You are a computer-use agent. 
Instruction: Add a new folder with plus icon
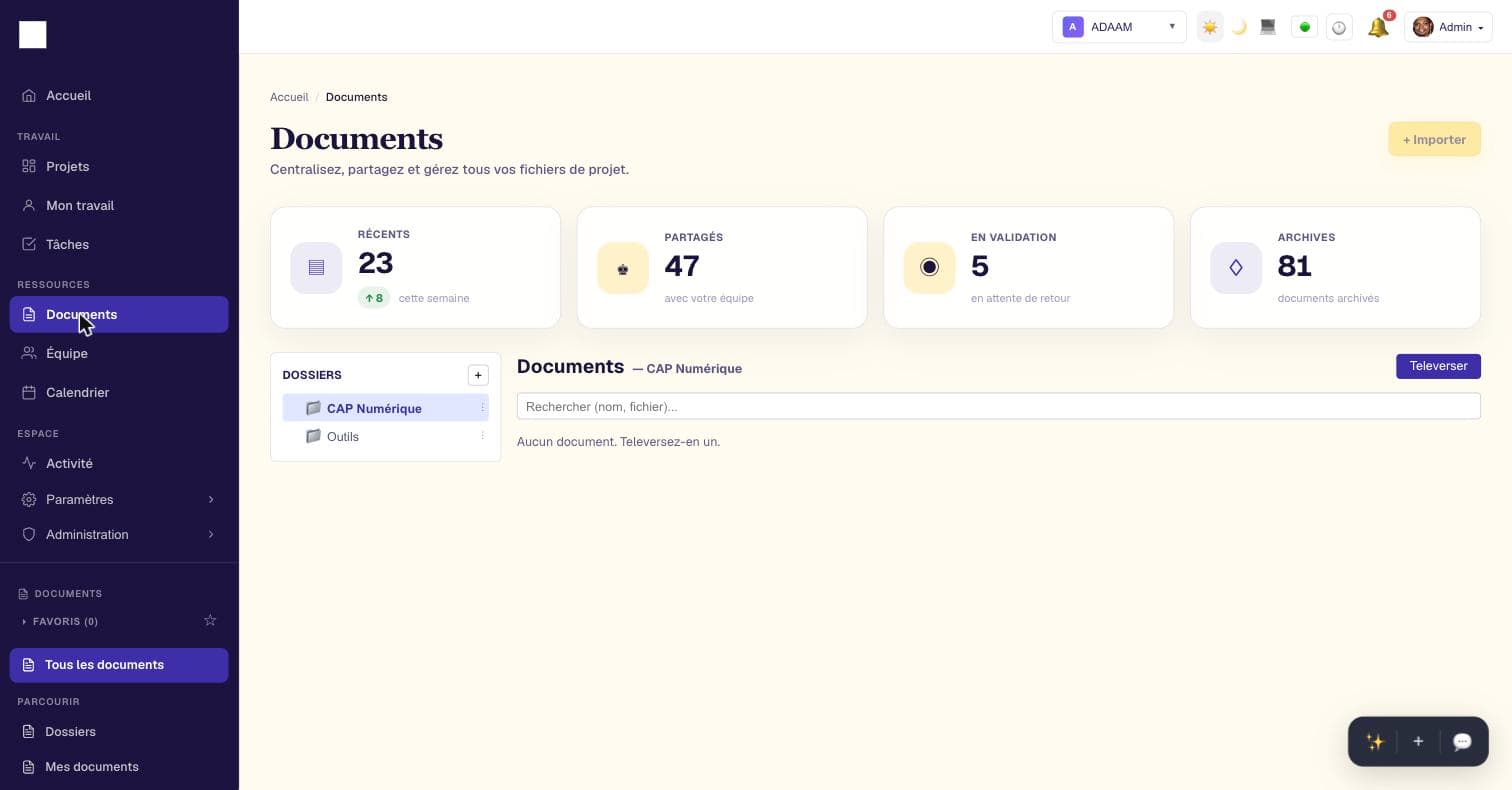[x=478, y=375]
